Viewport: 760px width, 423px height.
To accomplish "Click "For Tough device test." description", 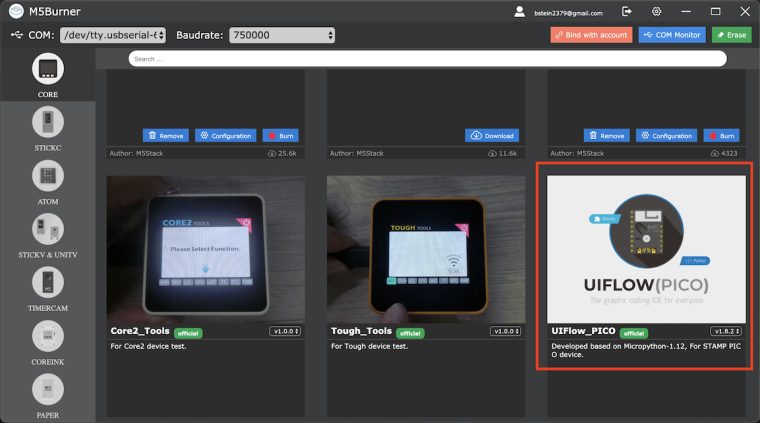I will [x=369, y=346].
